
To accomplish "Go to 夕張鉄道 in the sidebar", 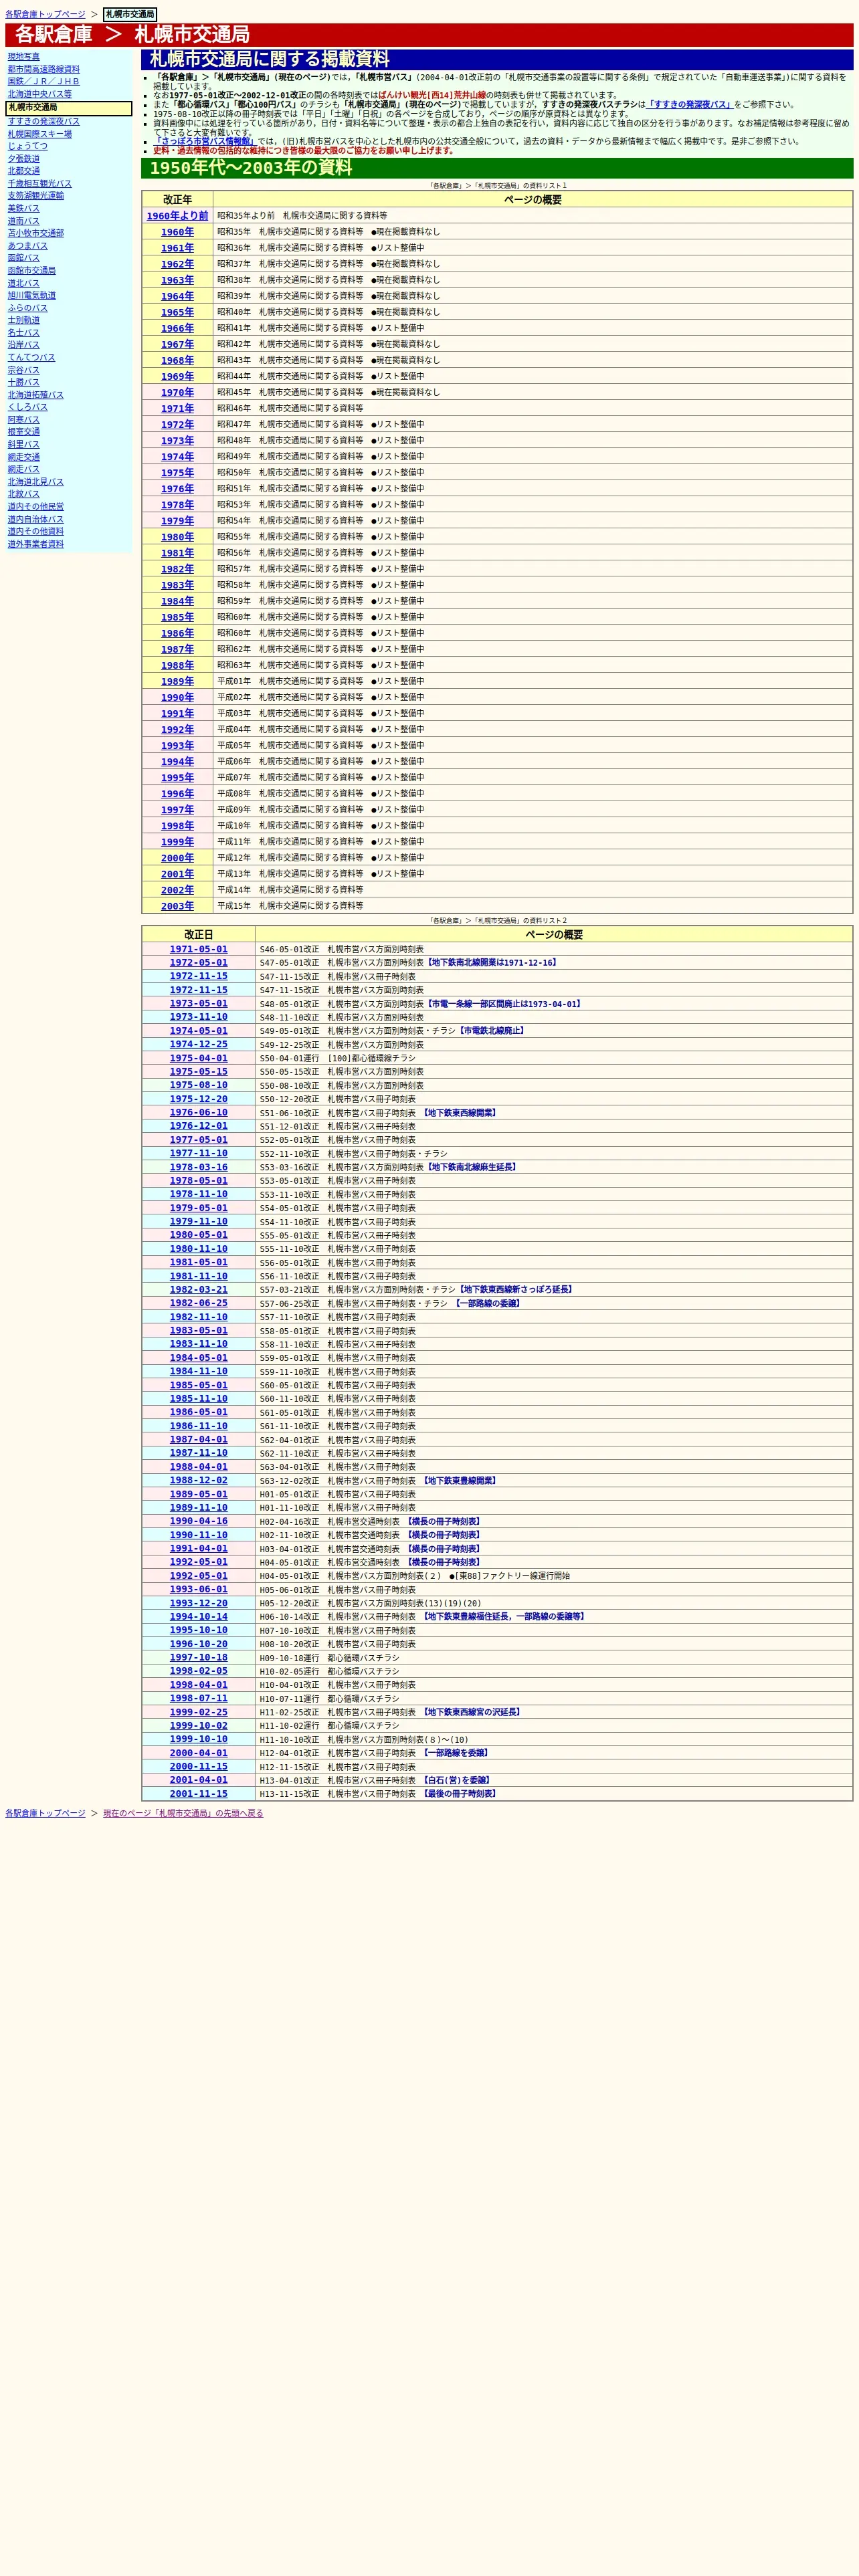I will tap(24, 159).
